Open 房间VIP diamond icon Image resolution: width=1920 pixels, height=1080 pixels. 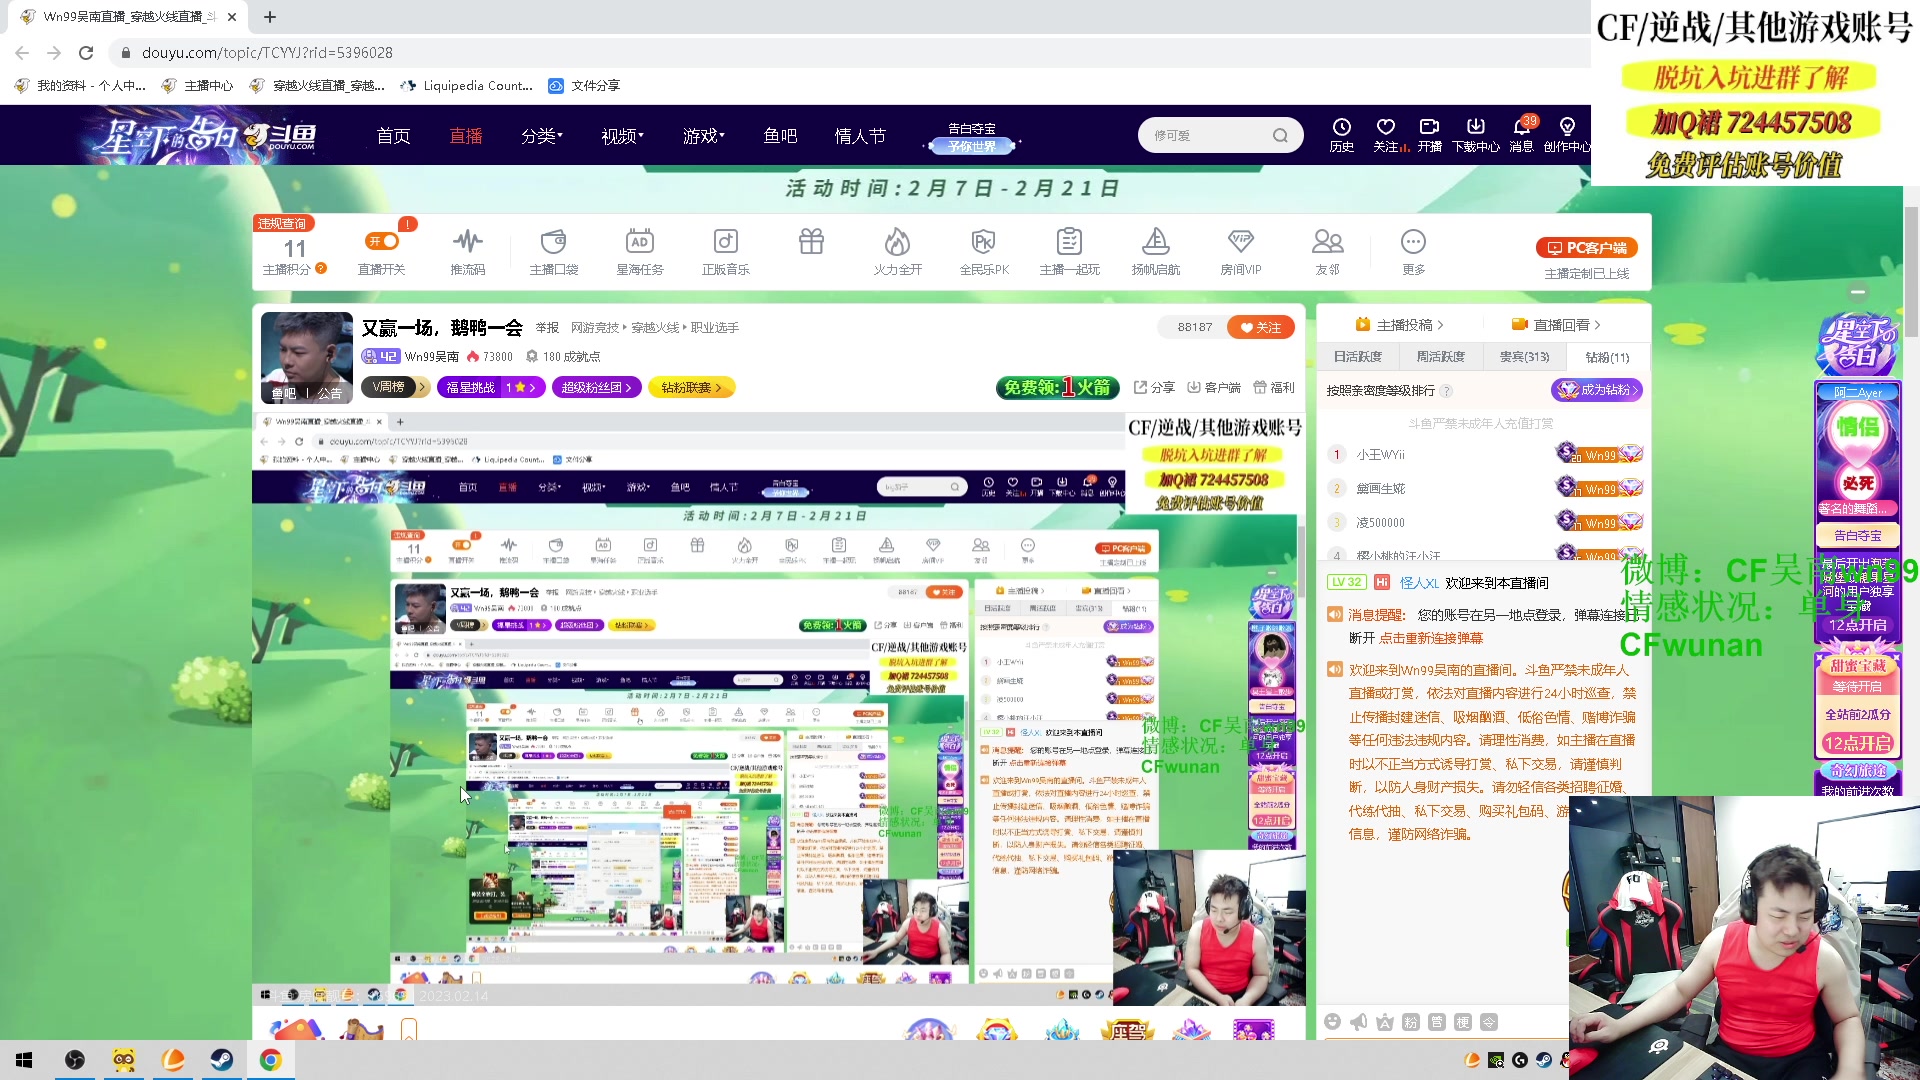pyautogui.click(x=1240, y=251)
